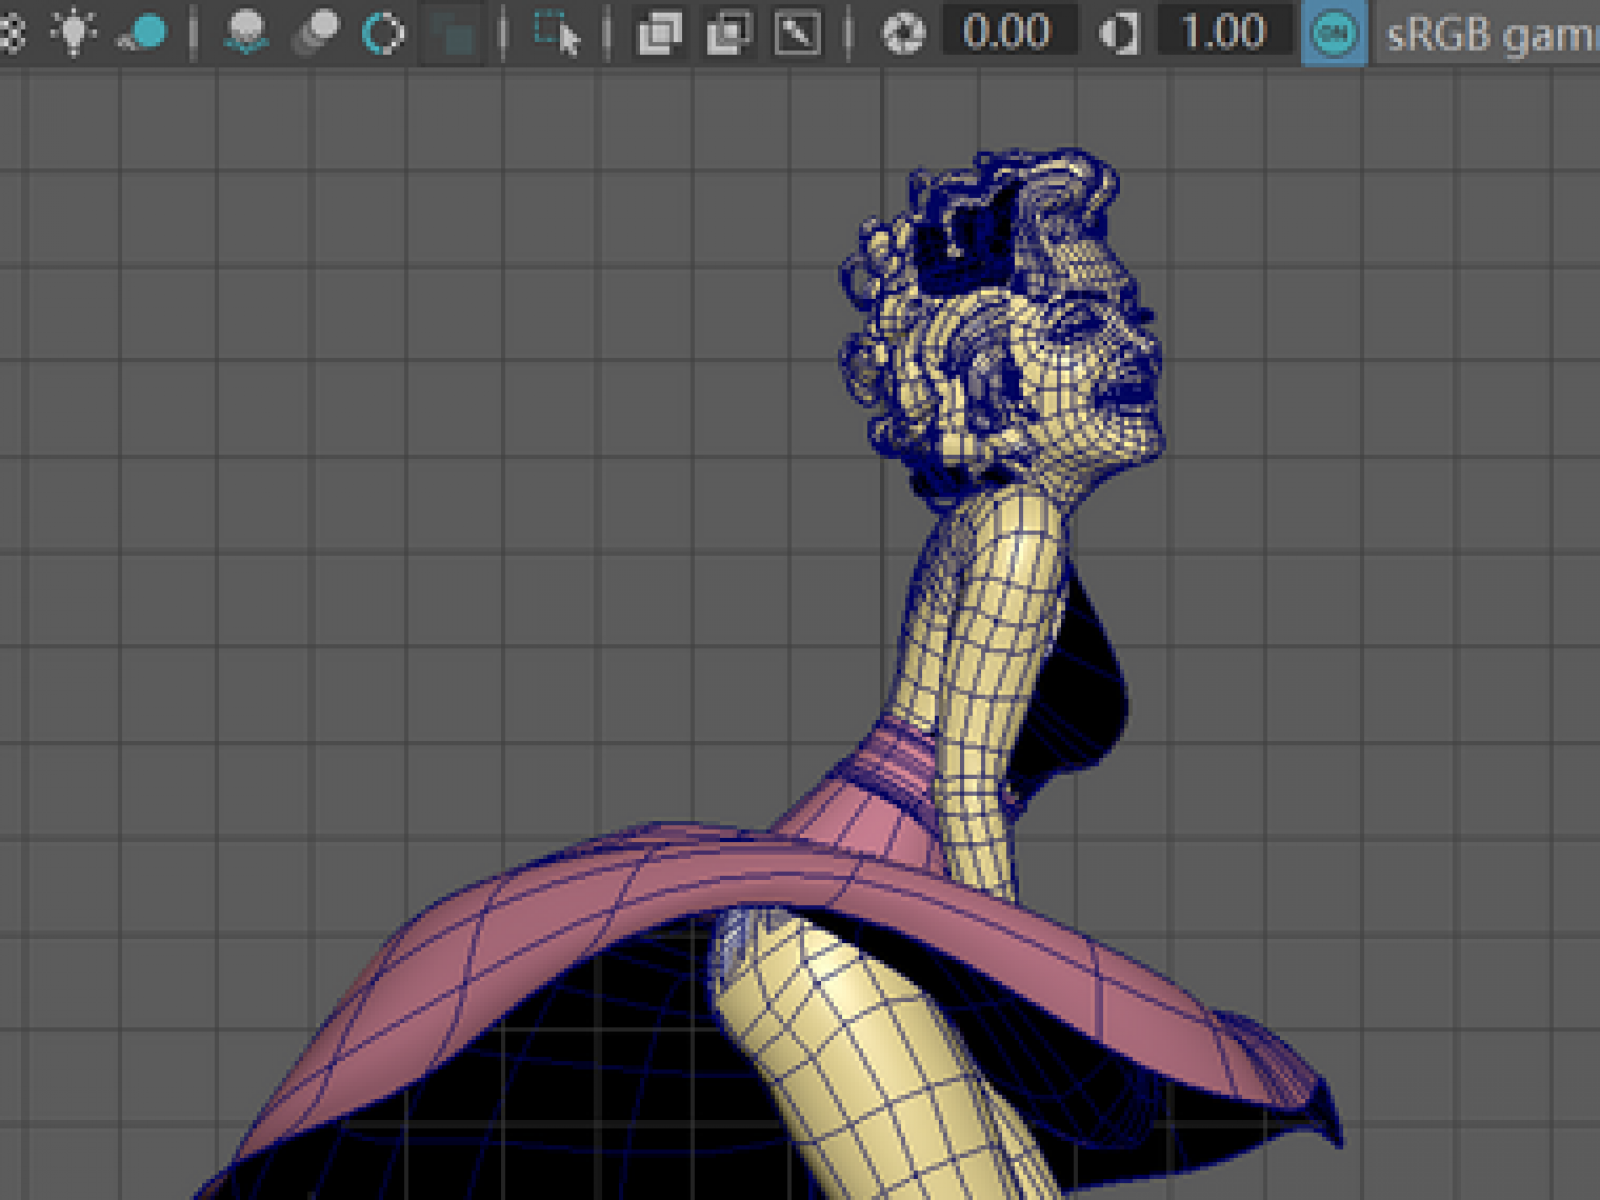Toggle Multisample Anti-aliasing circle icon

click(383, 33)
